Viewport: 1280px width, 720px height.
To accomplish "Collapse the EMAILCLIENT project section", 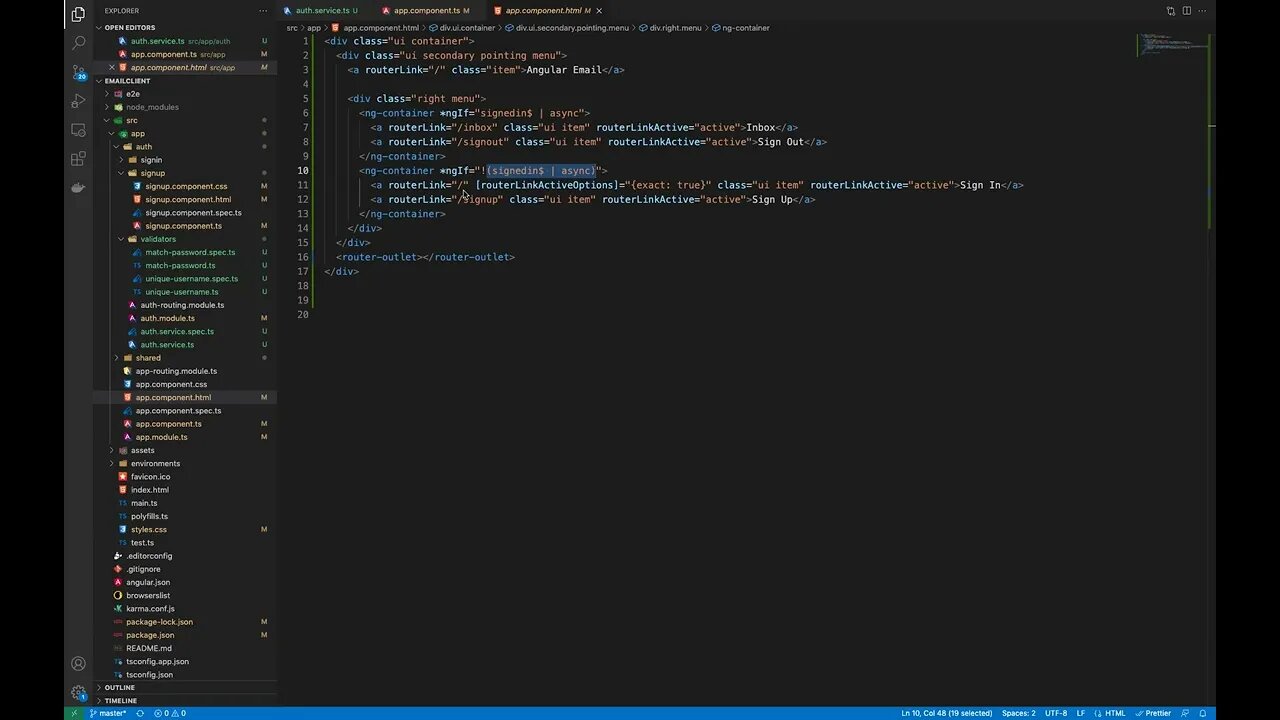I will 127,81.
